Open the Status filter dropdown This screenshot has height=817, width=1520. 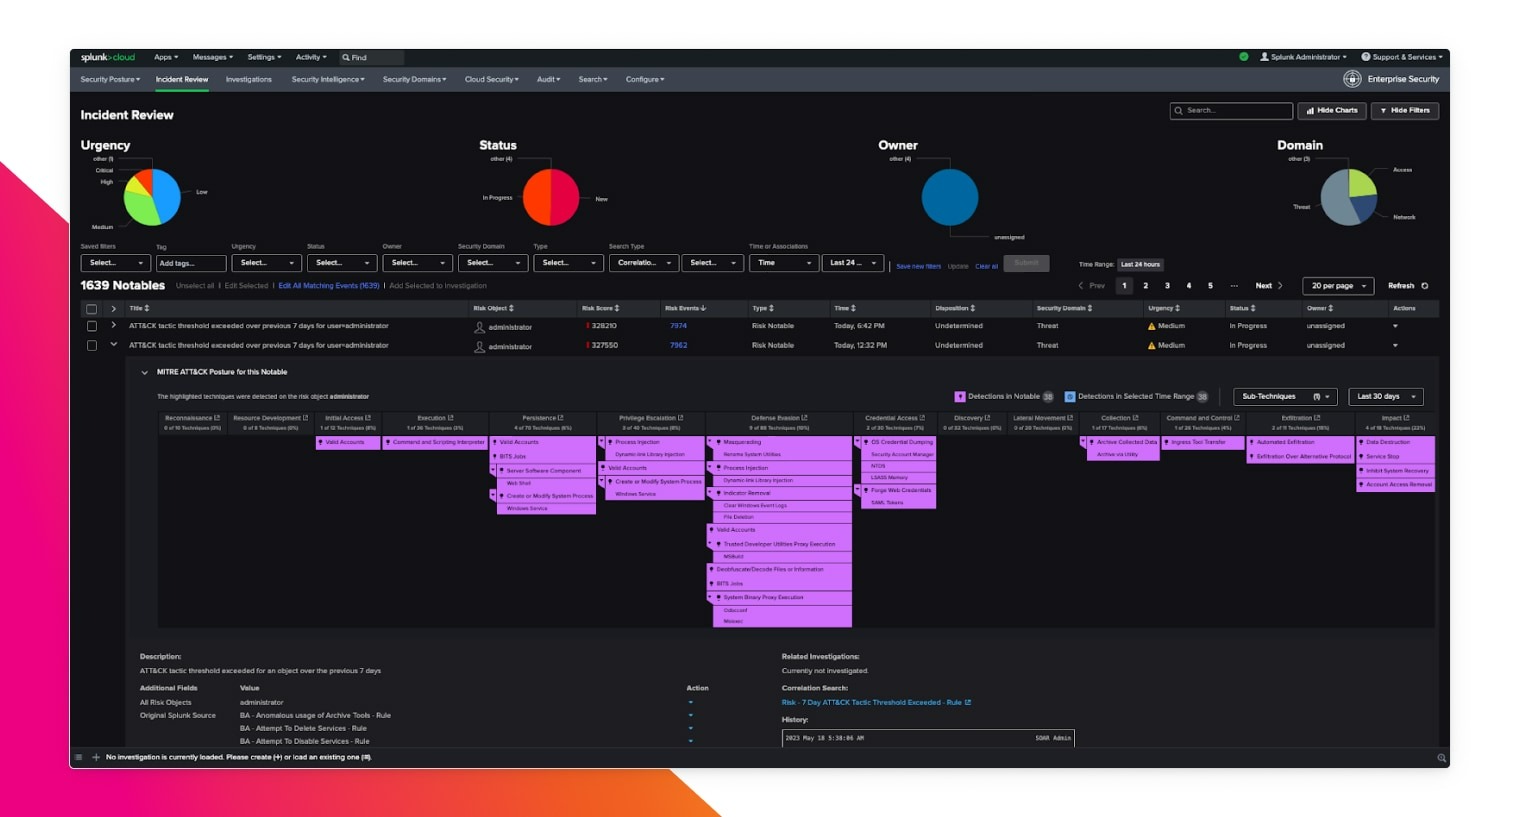coord(342,263)
